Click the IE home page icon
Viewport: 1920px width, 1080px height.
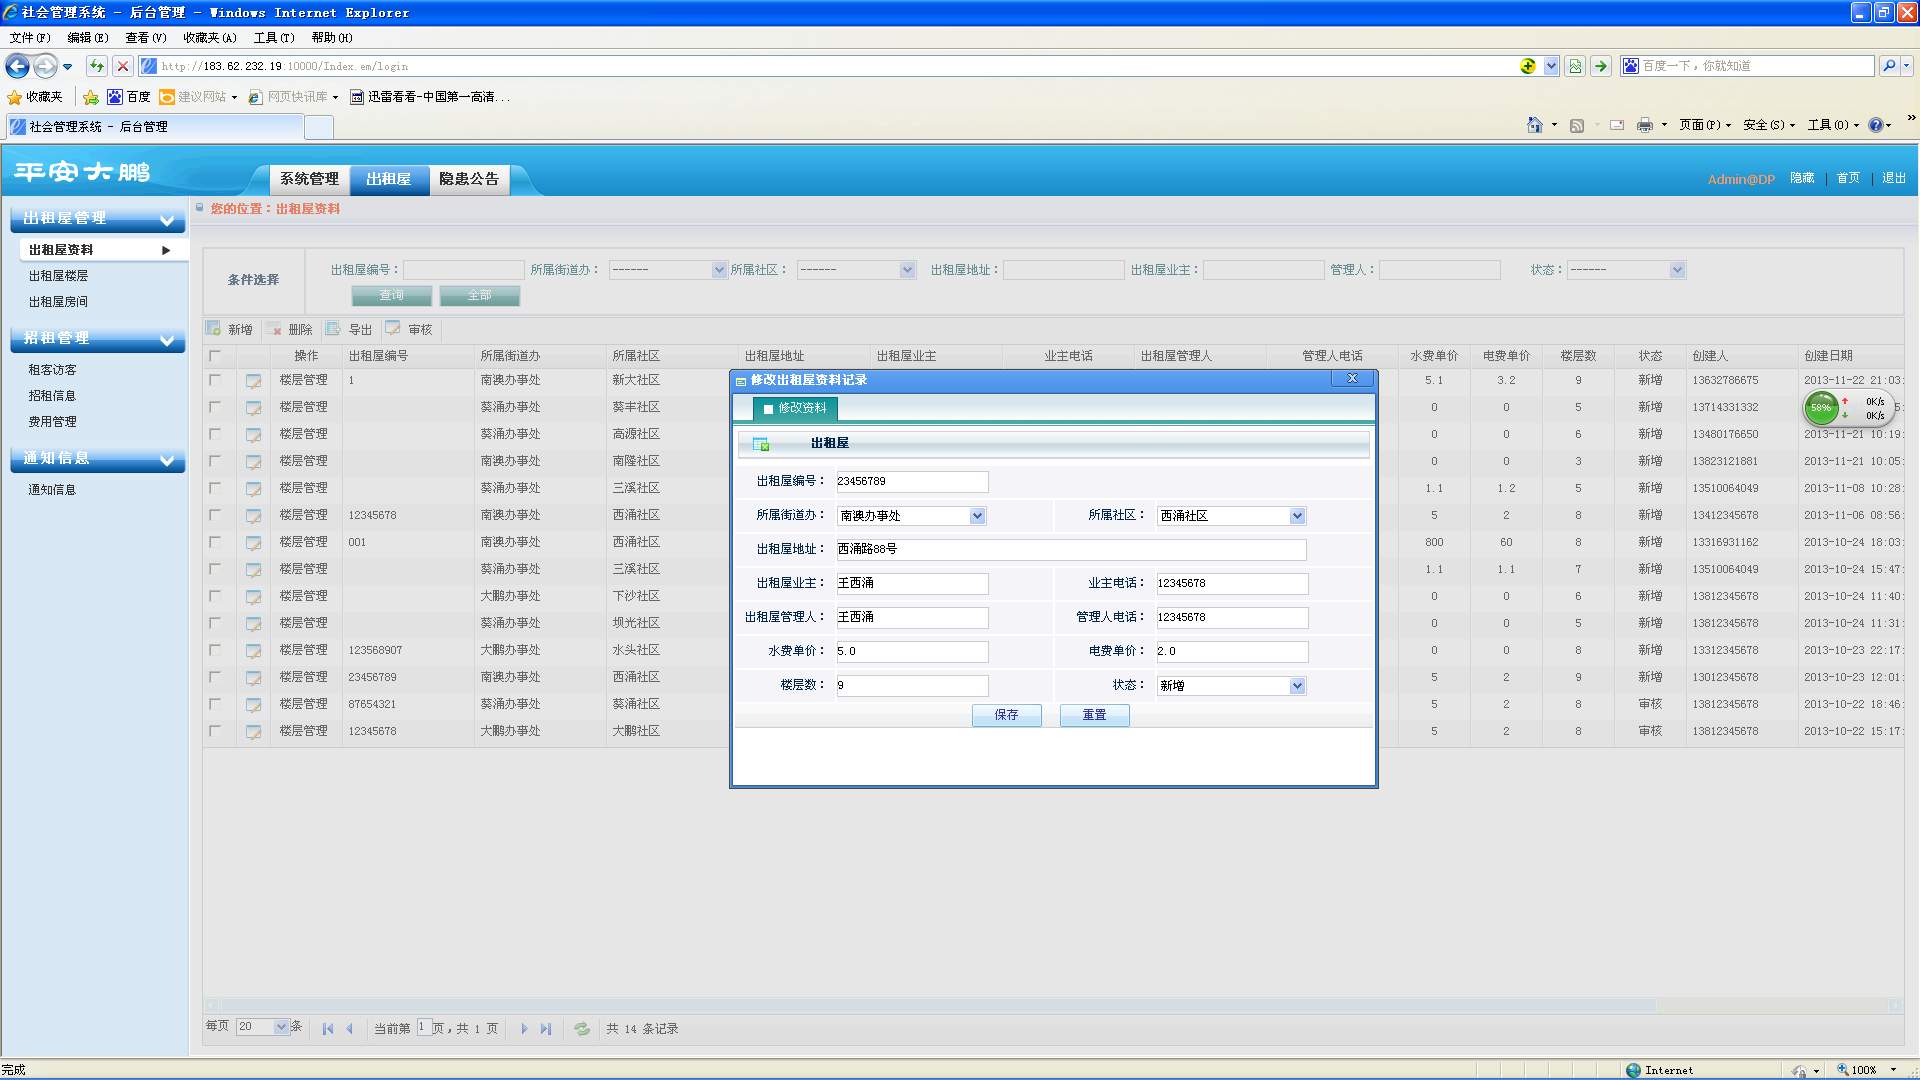pos(1535,125)
